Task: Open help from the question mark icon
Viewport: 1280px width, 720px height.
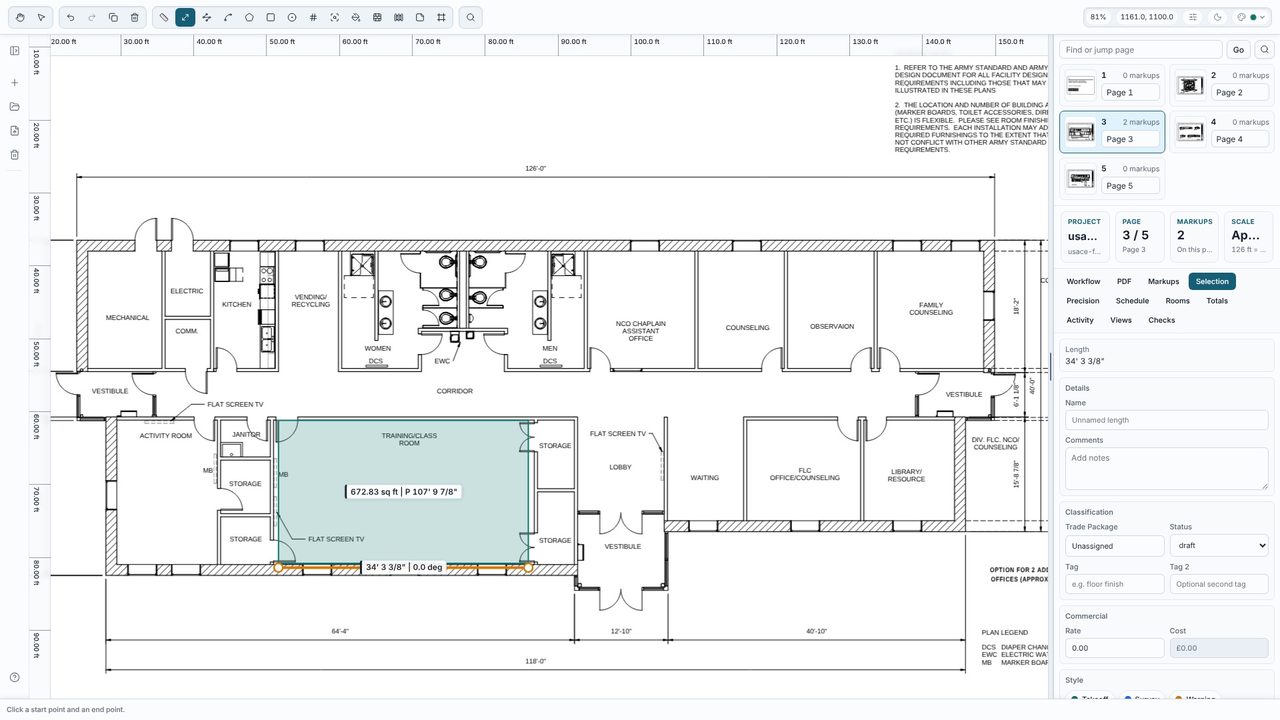Action: [15, 678]
